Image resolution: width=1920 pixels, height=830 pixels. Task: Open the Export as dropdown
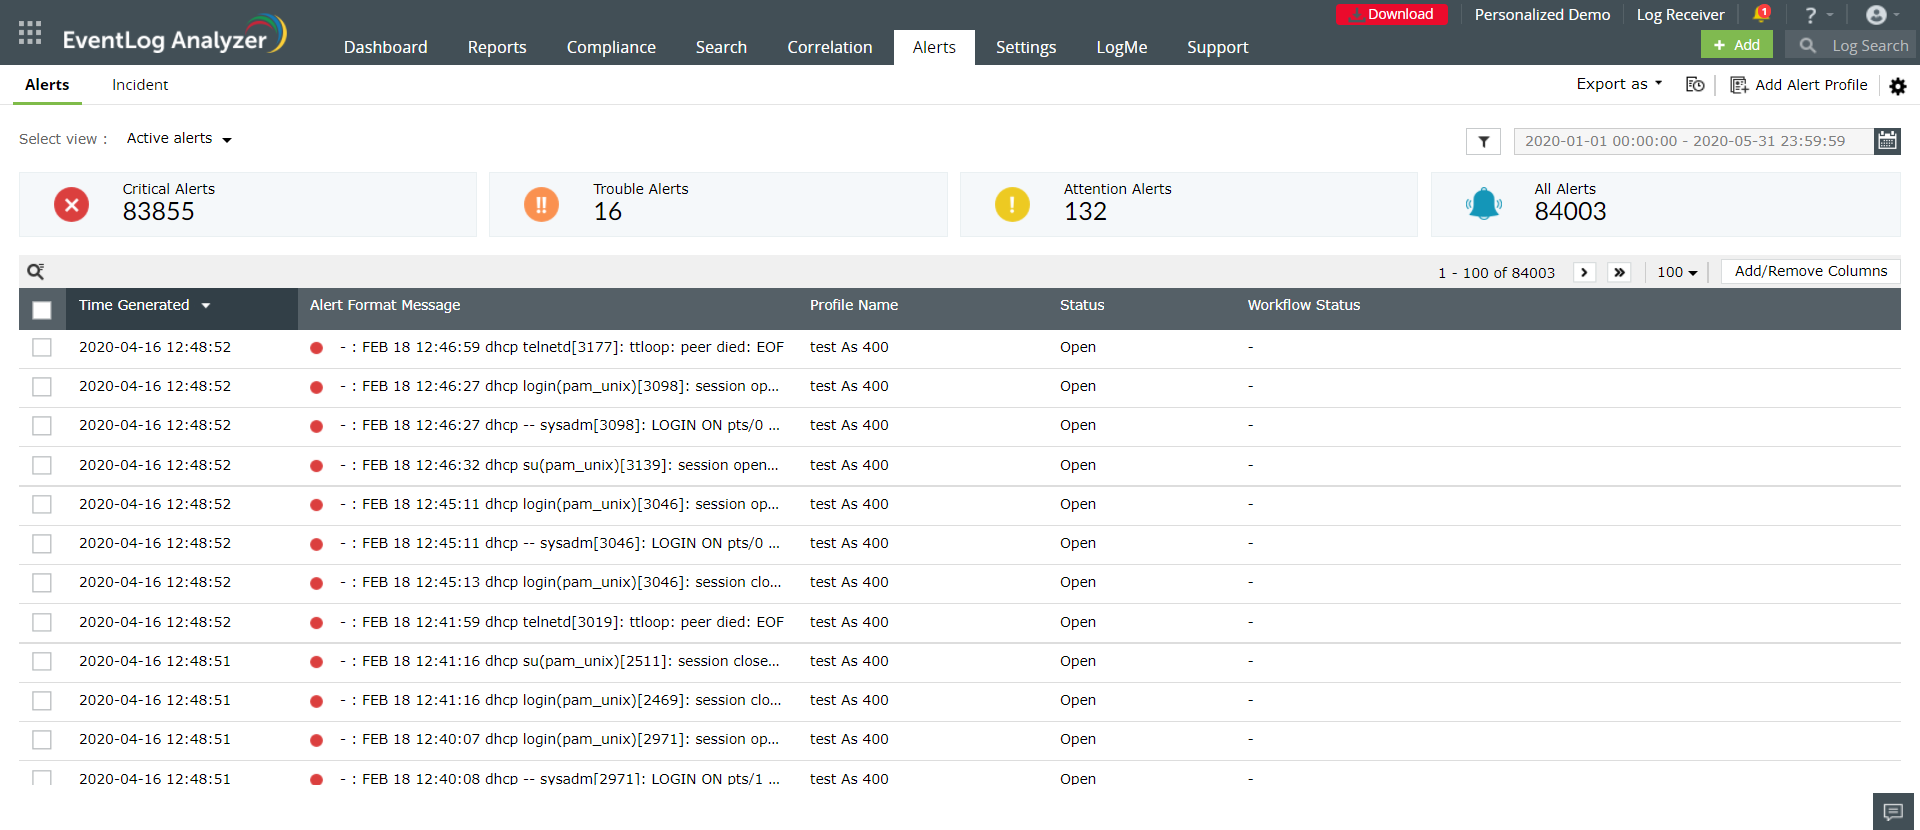(1619, 85)
